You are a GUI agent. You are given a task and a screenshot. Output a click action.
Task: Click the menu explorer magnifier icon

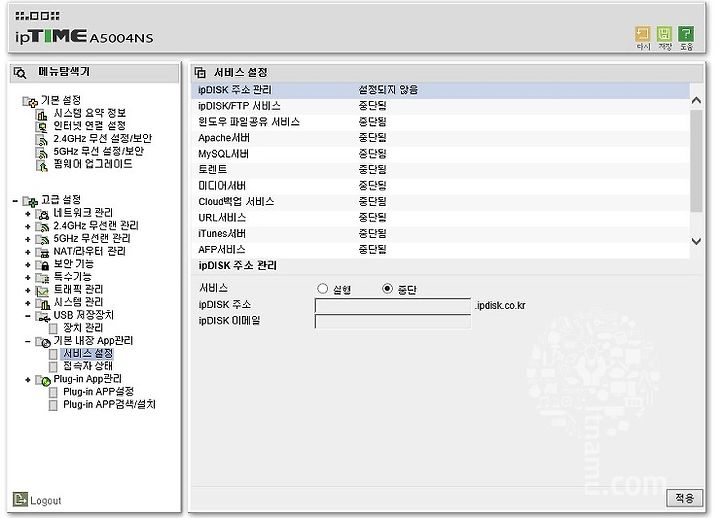(x=20, y=73)
